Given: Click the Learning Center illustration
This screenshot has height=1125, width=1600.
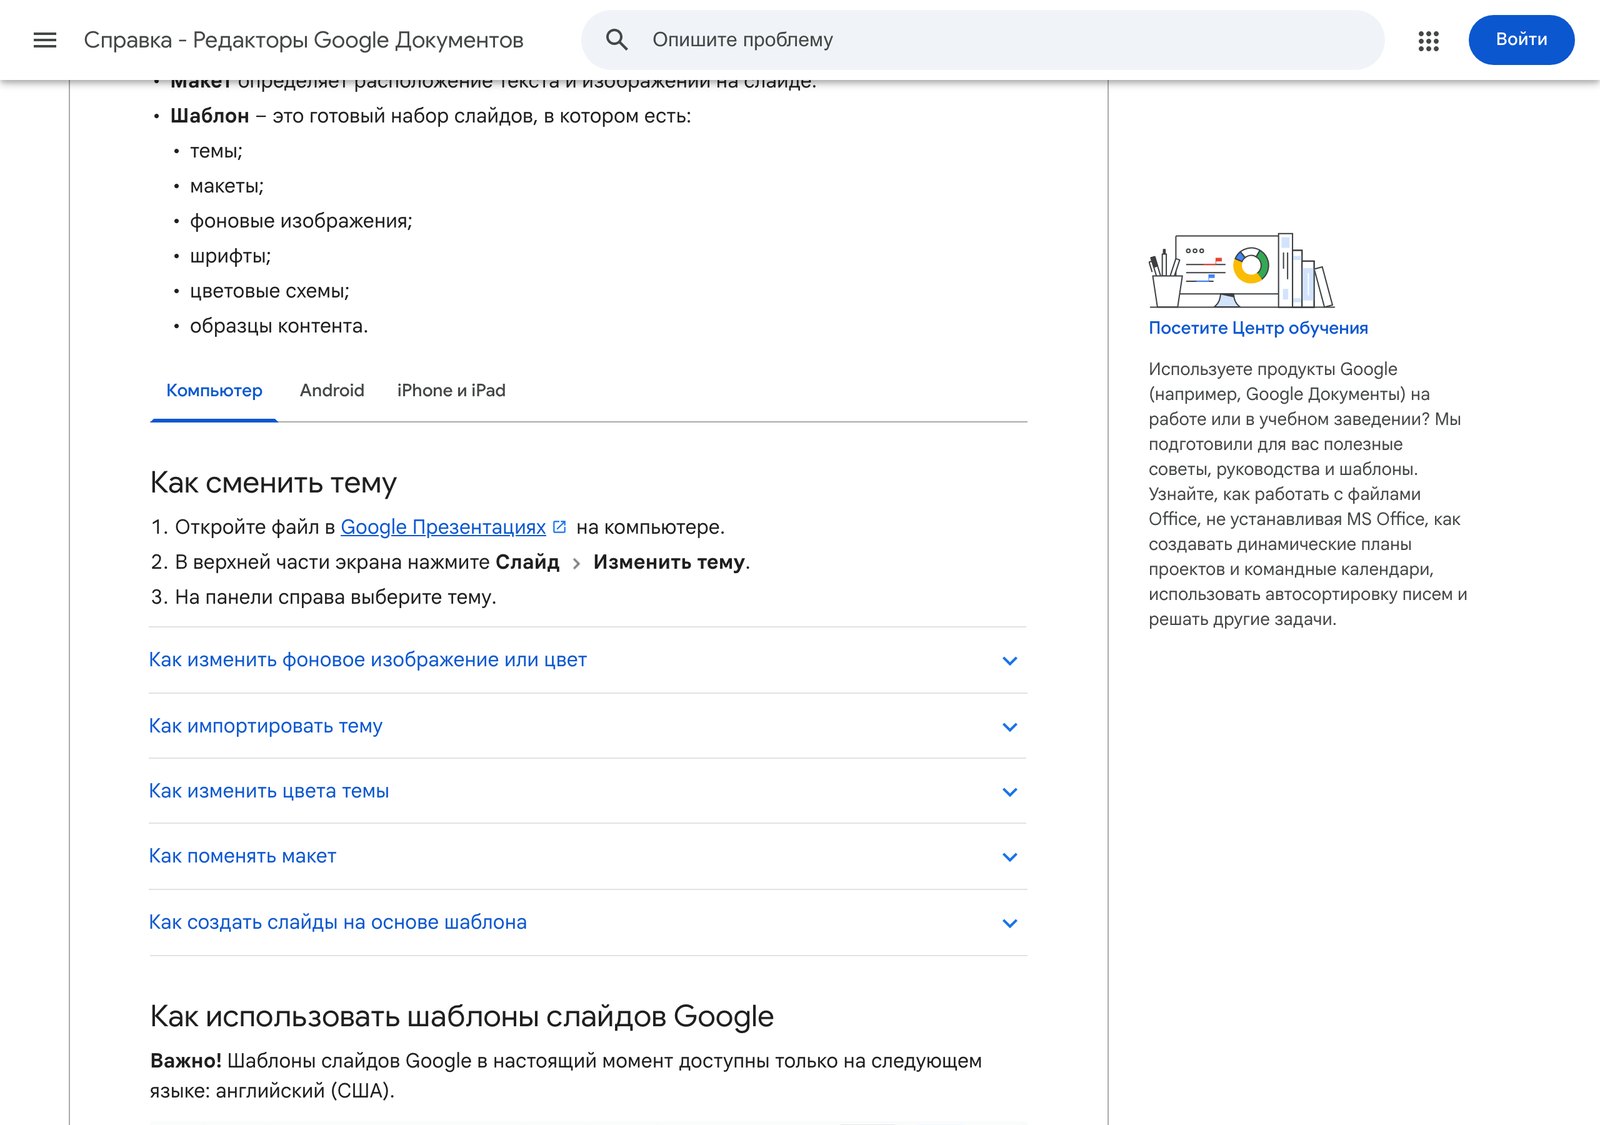Looking at the screenshot, I should pos(1241,270).
